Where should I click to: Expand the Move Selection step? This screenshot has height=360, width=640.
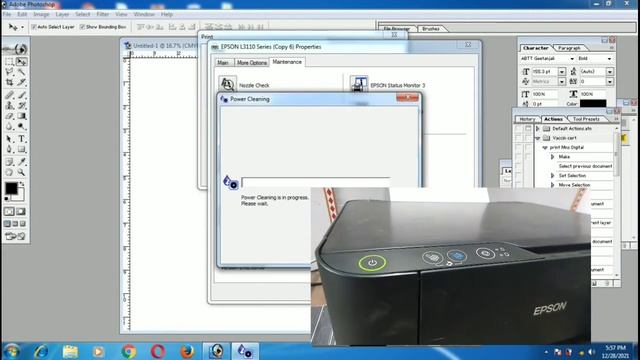(x=553, y=185)
